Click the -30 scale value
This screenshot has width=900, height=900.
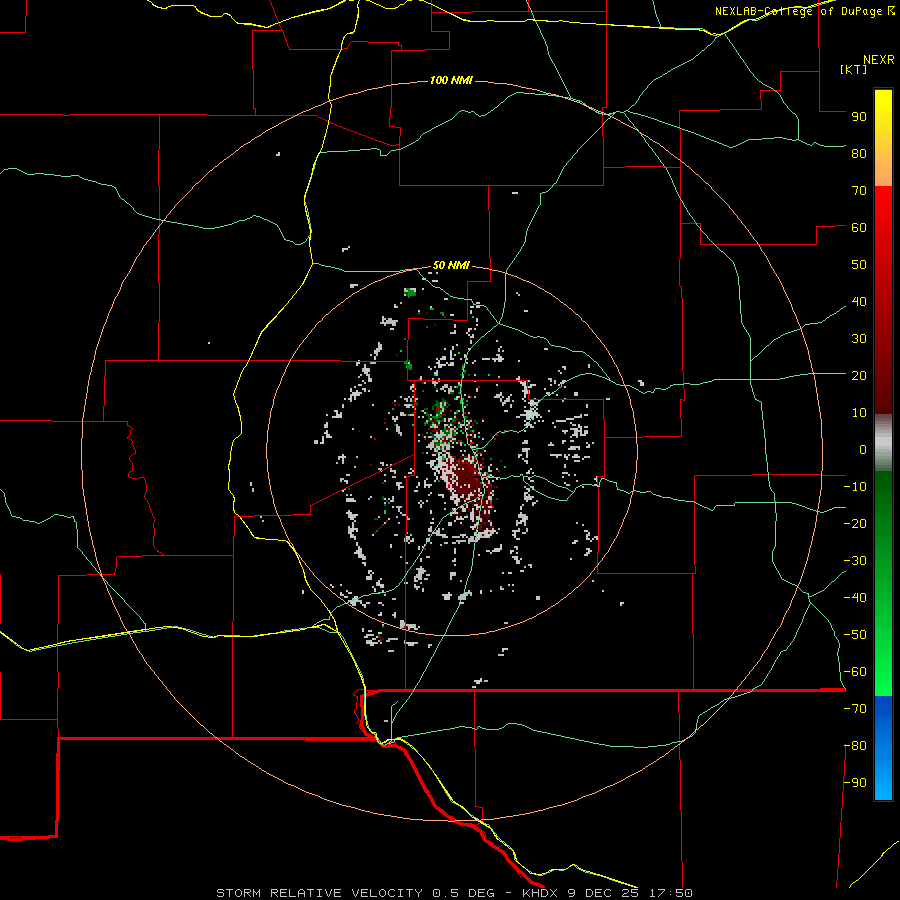click(855, 561)
